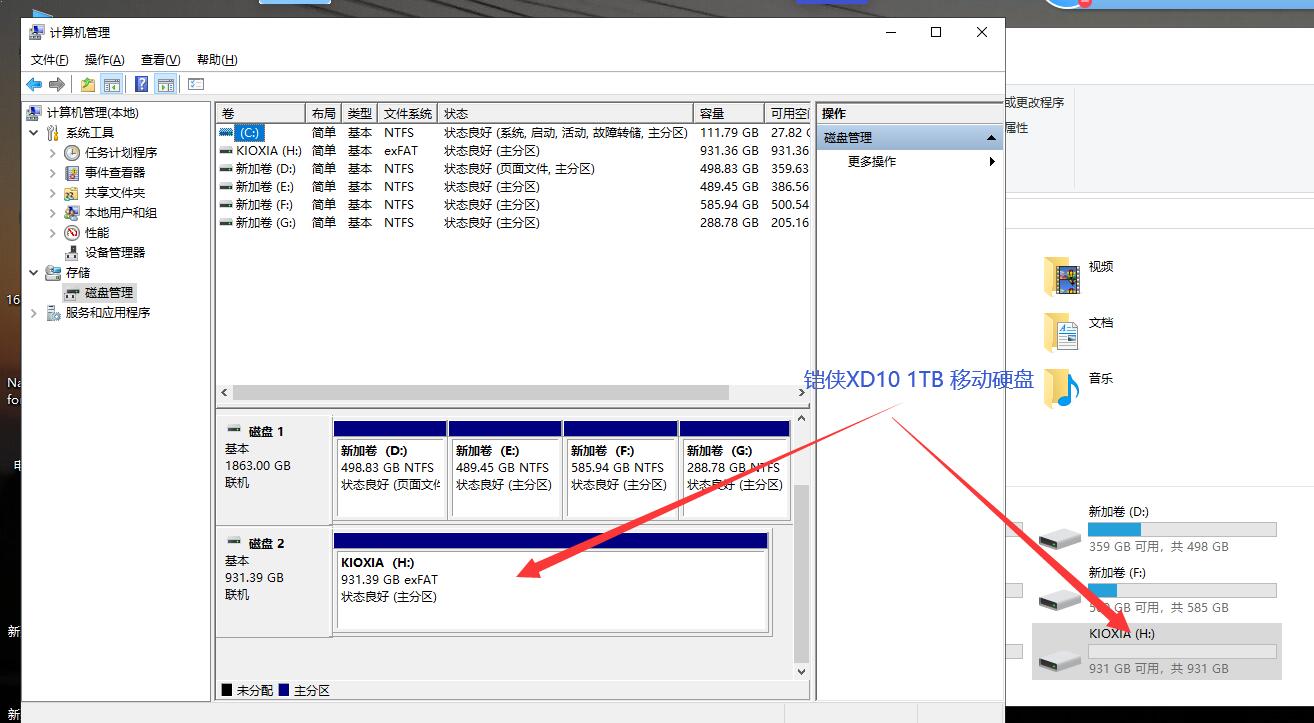Collapse the 系统工具 tree node
This screenshot has height=723, width=1314.
34,133
